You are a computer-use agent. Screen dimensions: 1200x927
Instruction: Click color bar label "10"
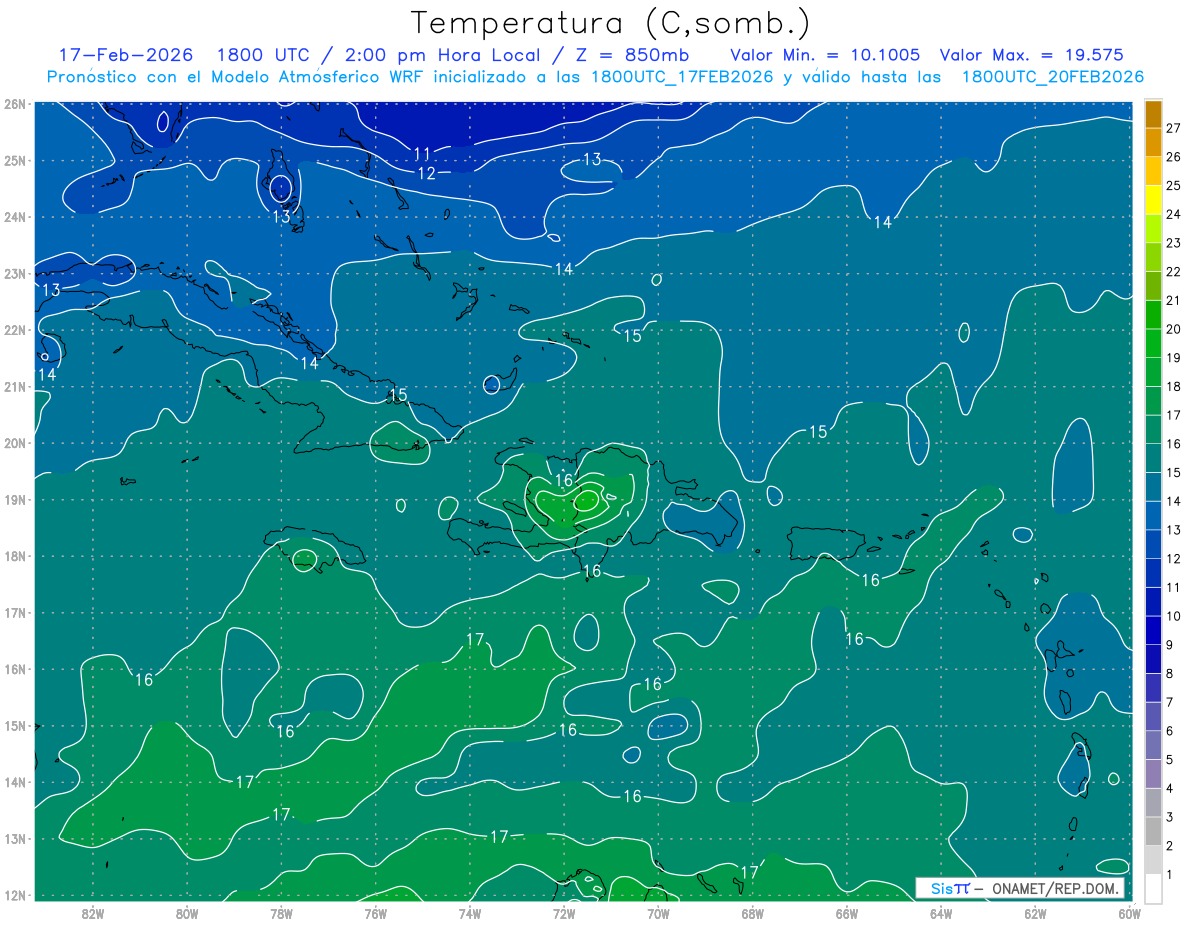pyautogui.click(x=1173, y=617)
